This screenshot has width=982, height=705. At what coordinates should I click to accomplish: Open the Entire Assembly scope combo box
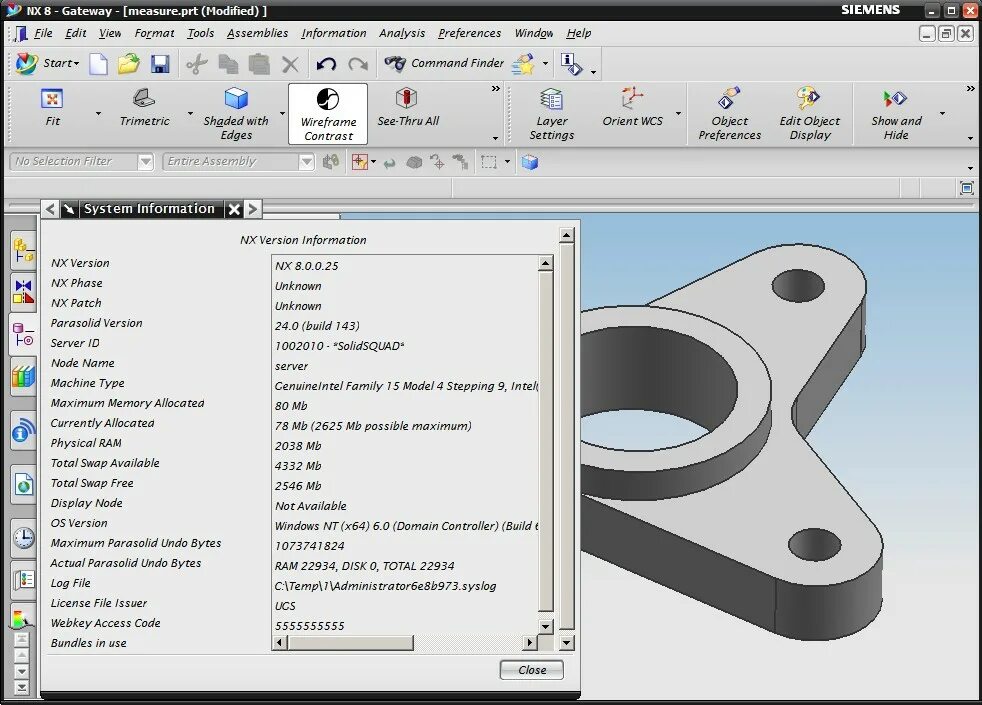coord(238,162)
